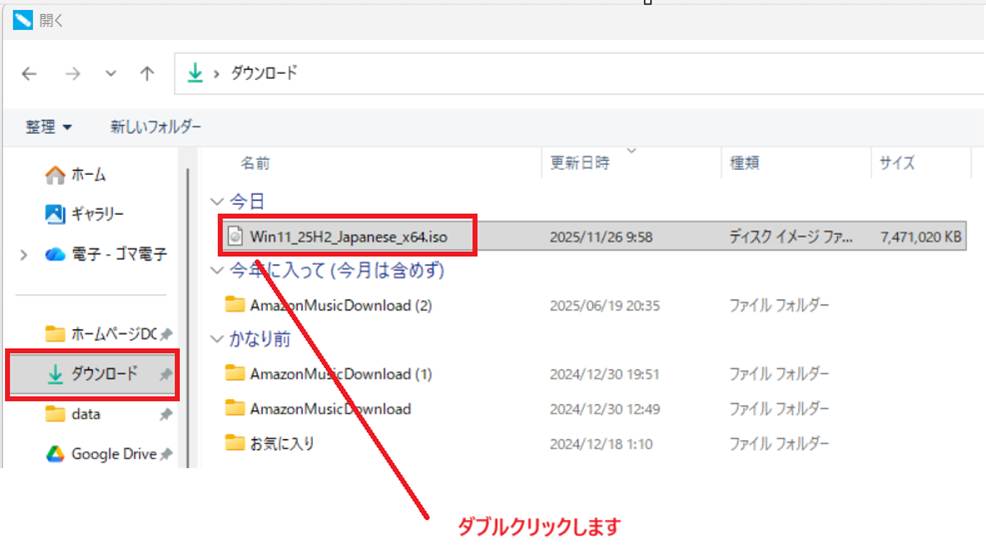Select AmazonMusicDownload (1) folder

340,374
